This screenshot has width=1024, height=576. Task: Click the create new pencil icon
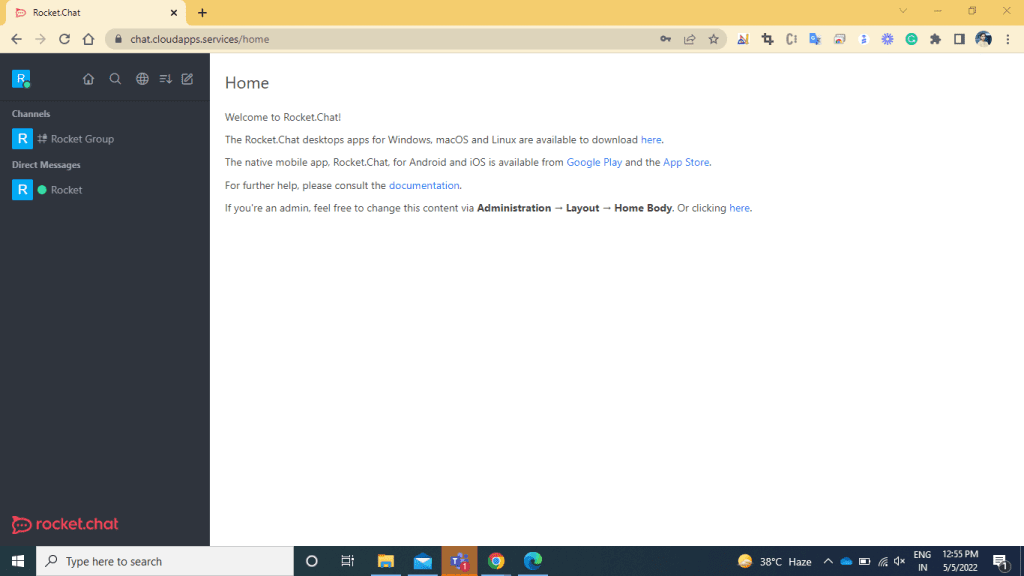coord(187,79)
